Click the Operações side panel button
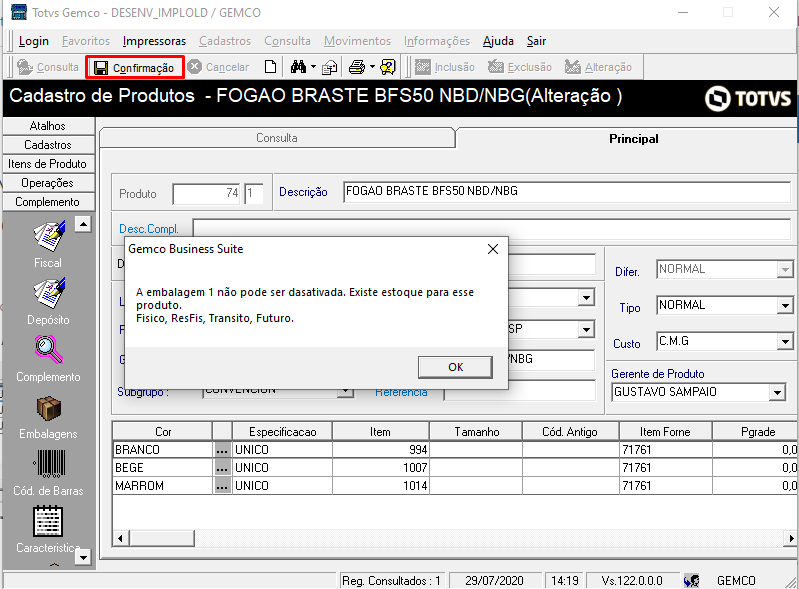The width and height of the screenshot is (799, 589). 48,182
